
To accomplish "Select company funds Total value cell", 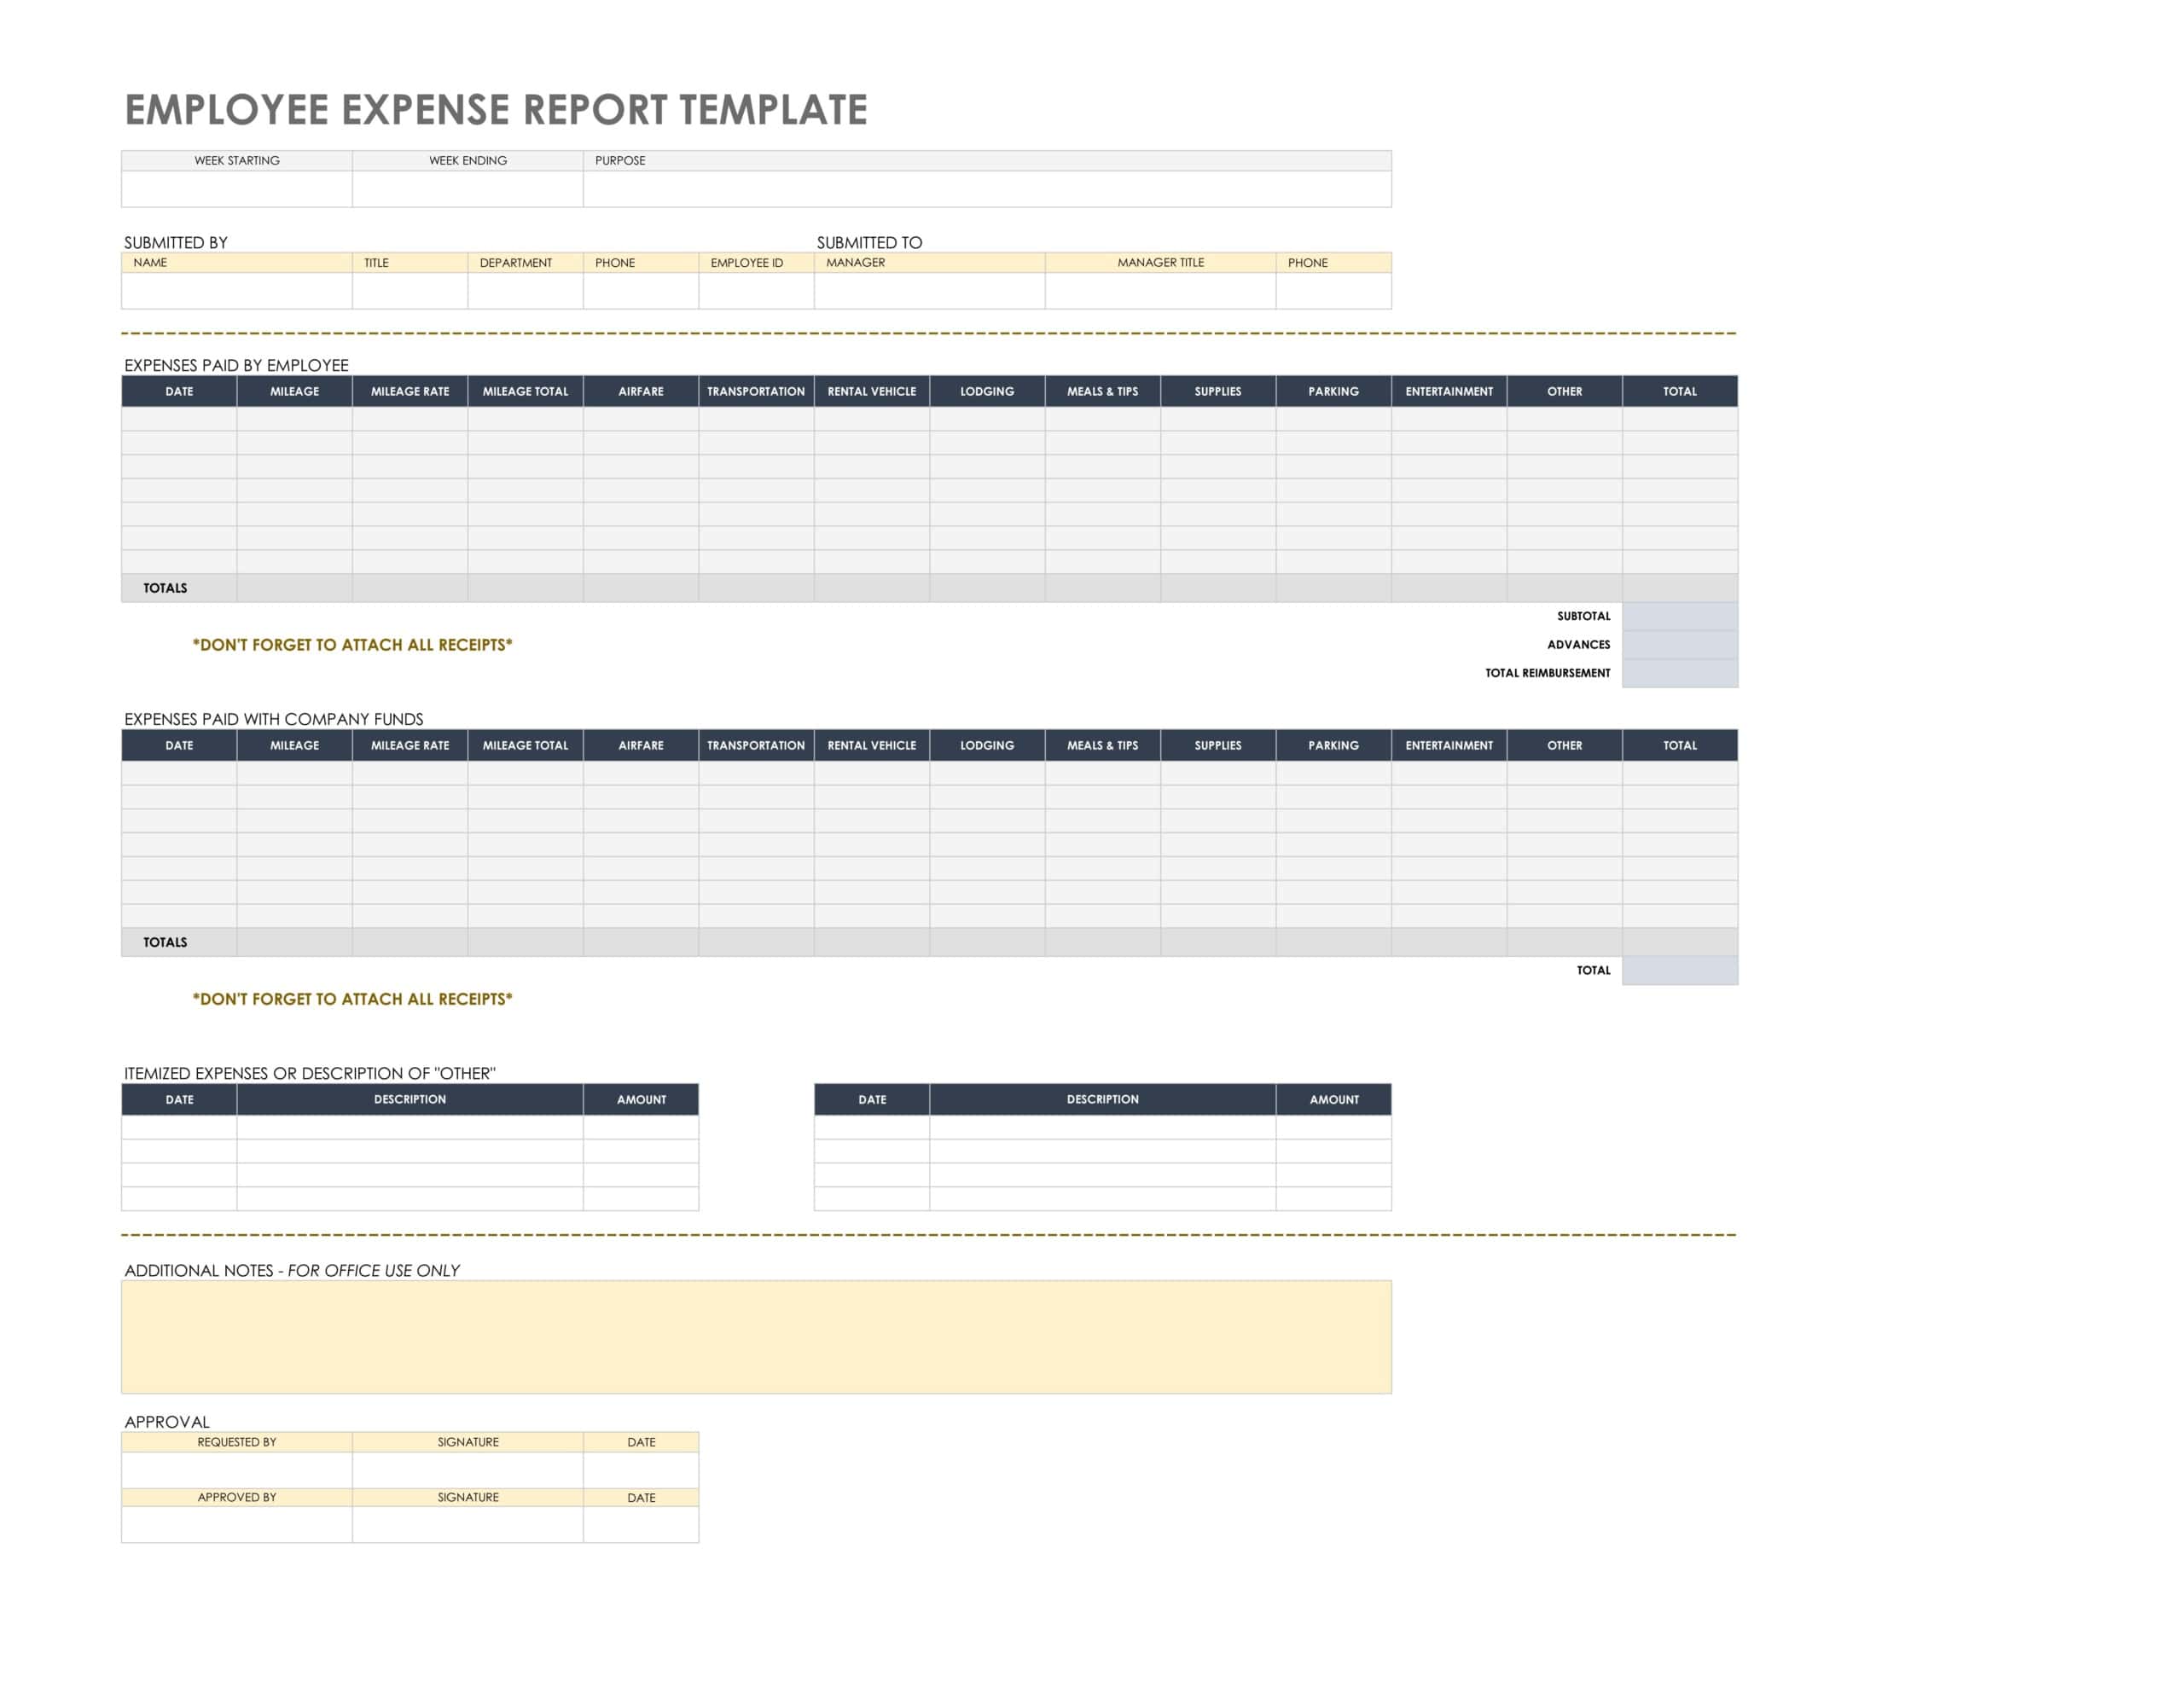I will tap(1680, 970).
